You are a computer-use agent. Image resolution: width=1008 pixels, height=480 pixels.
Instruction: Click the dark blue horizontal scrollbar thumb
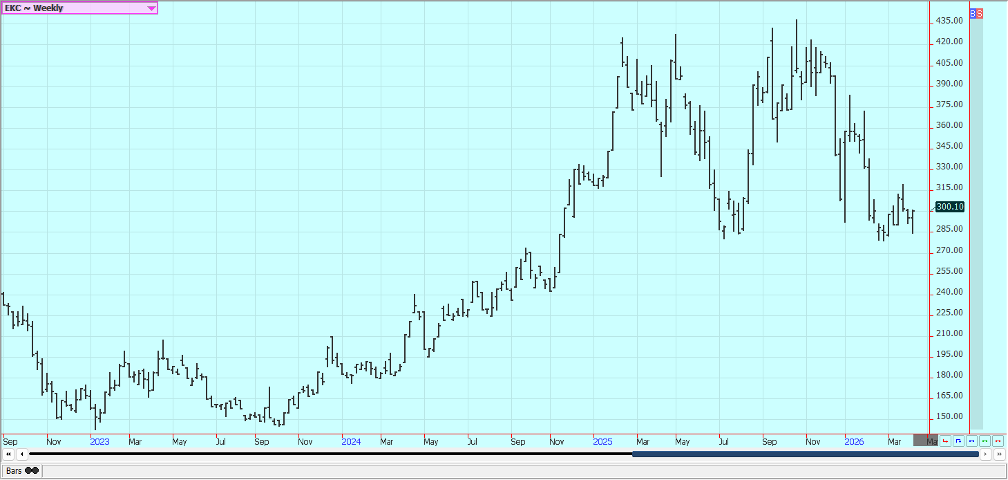click(805, 454)
